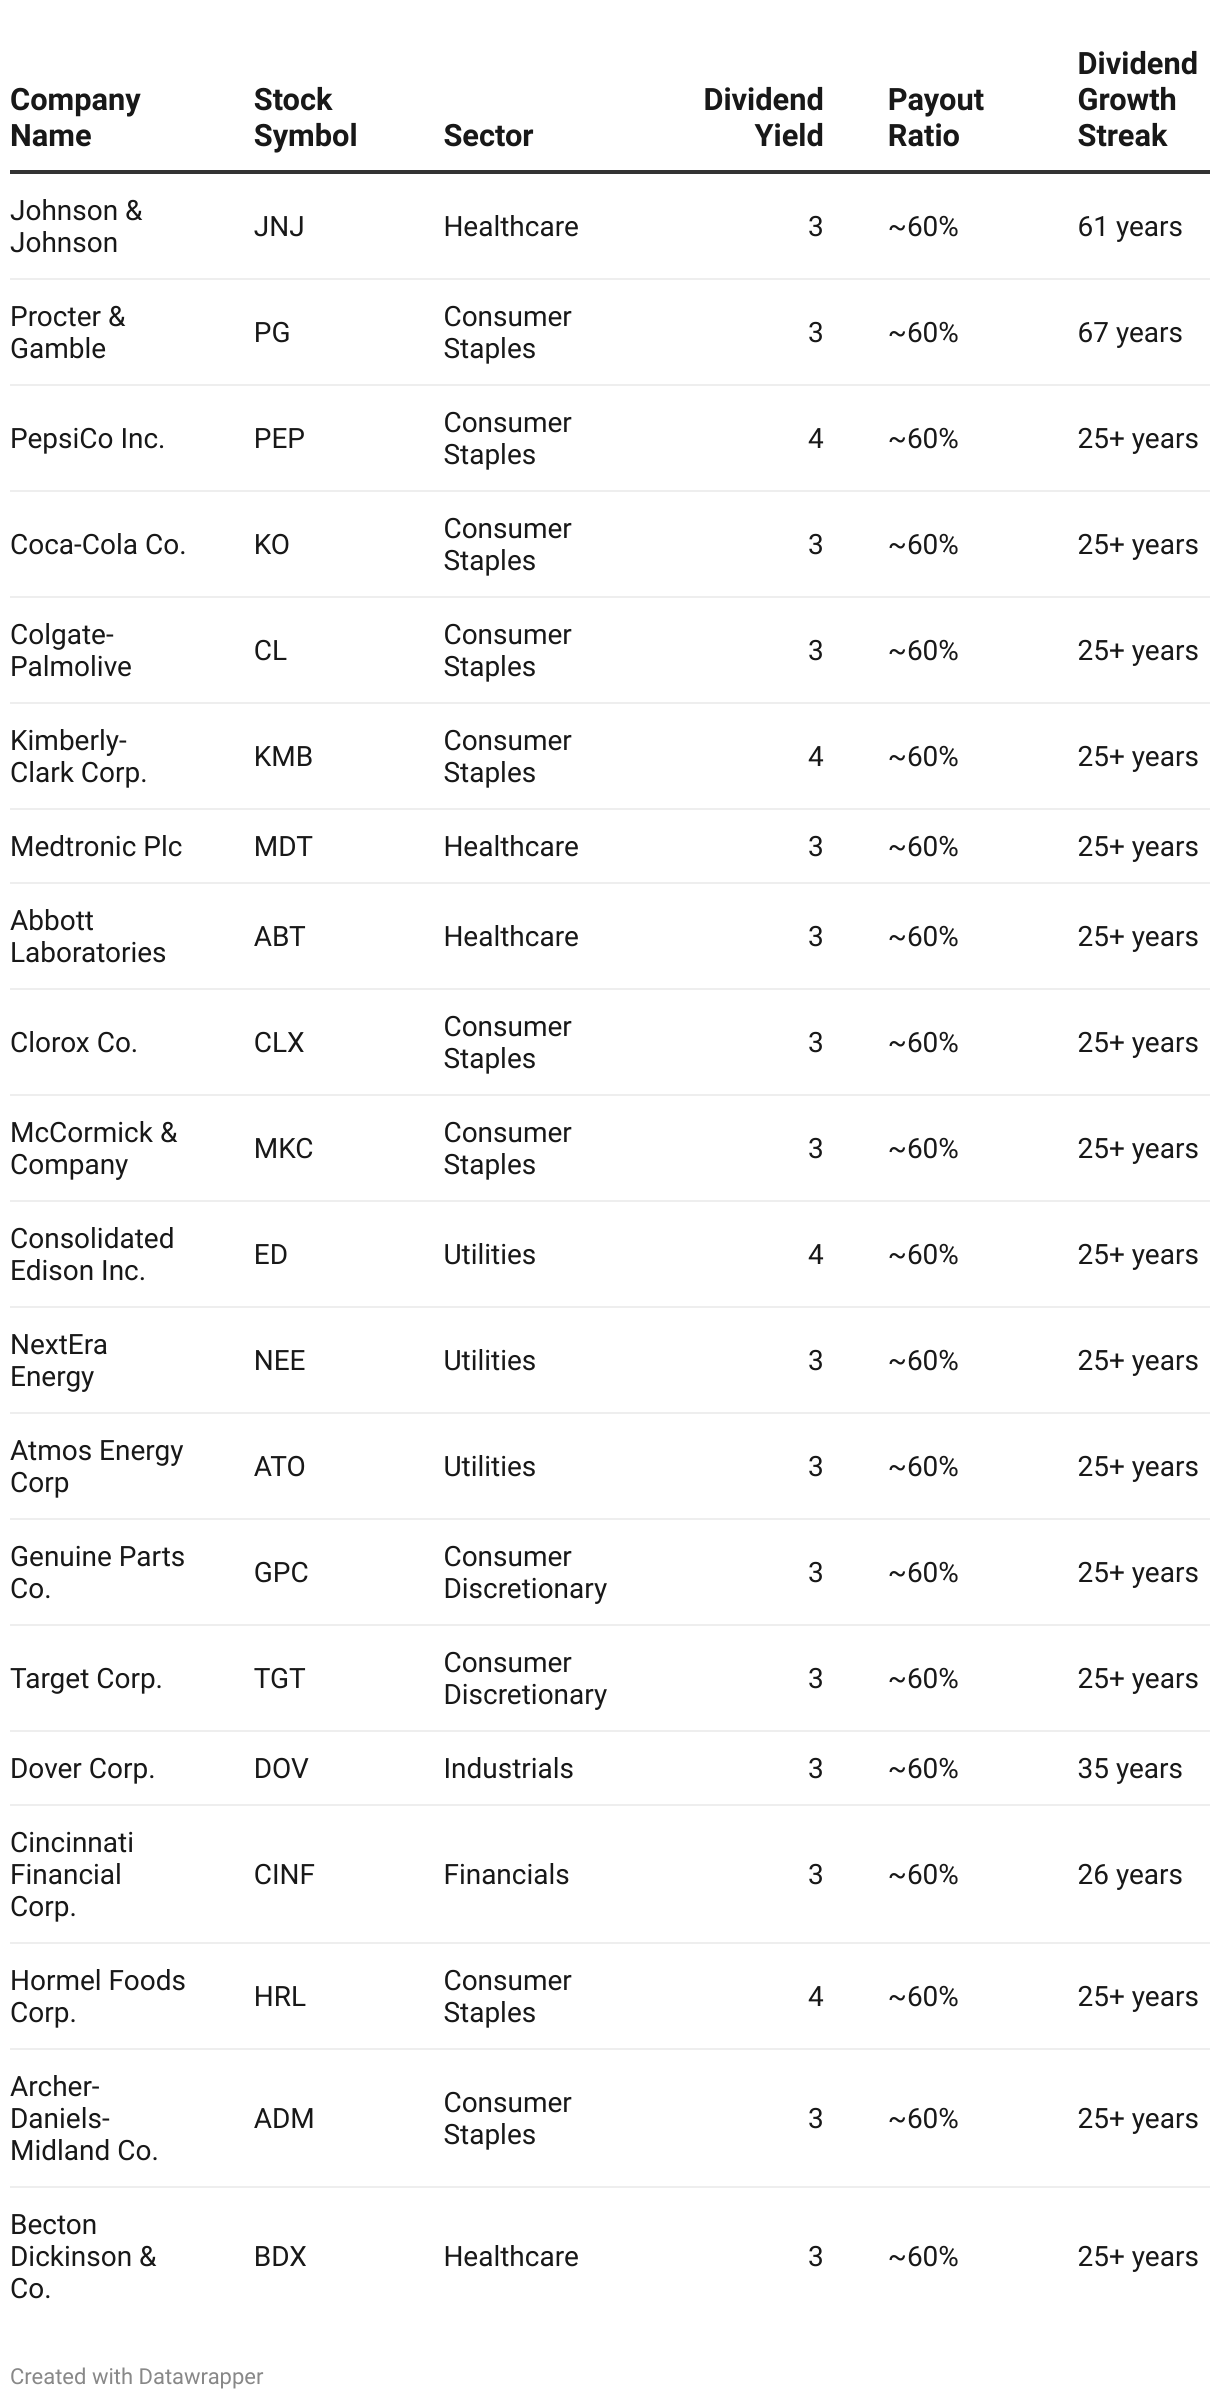Click the PG stock symbol cell

point(272,333)
